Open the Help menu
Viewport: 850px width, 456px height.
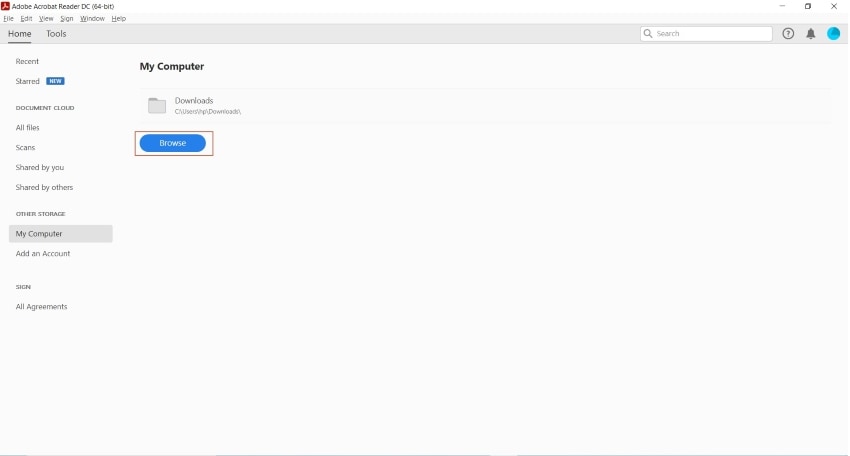pos(119,18)
